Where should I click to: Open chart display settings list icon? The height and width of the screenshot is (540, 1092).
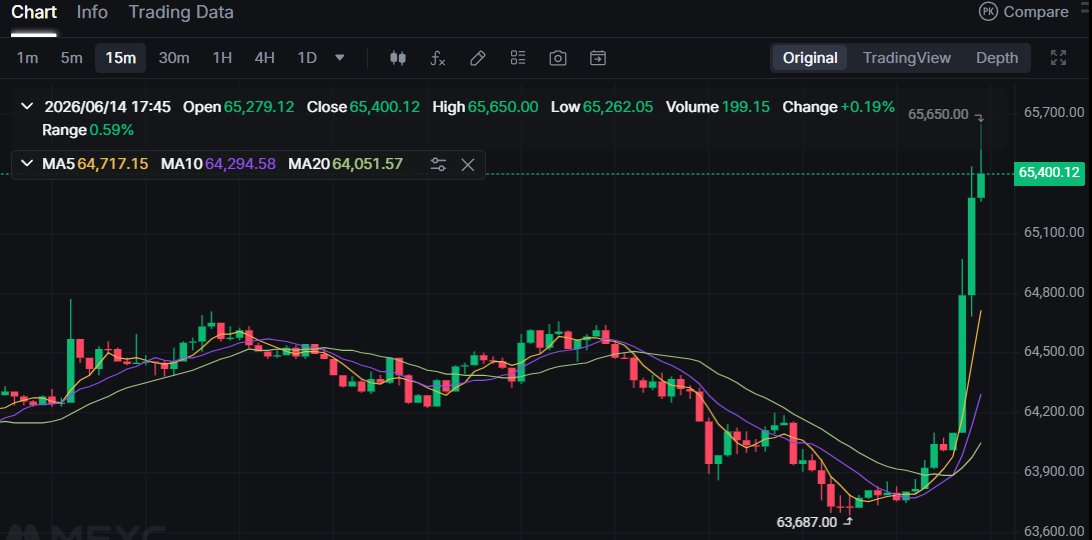tap(517, 58)
